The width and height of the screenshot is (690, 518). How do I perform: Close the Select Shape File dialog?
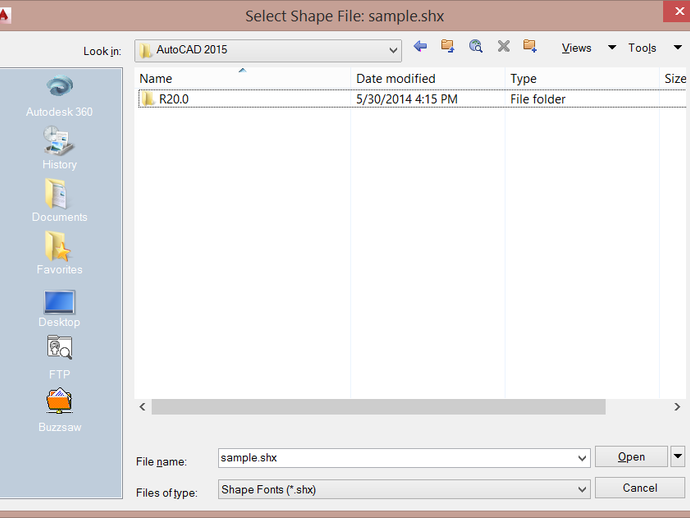pyautogui.click(x=678, y=11)
